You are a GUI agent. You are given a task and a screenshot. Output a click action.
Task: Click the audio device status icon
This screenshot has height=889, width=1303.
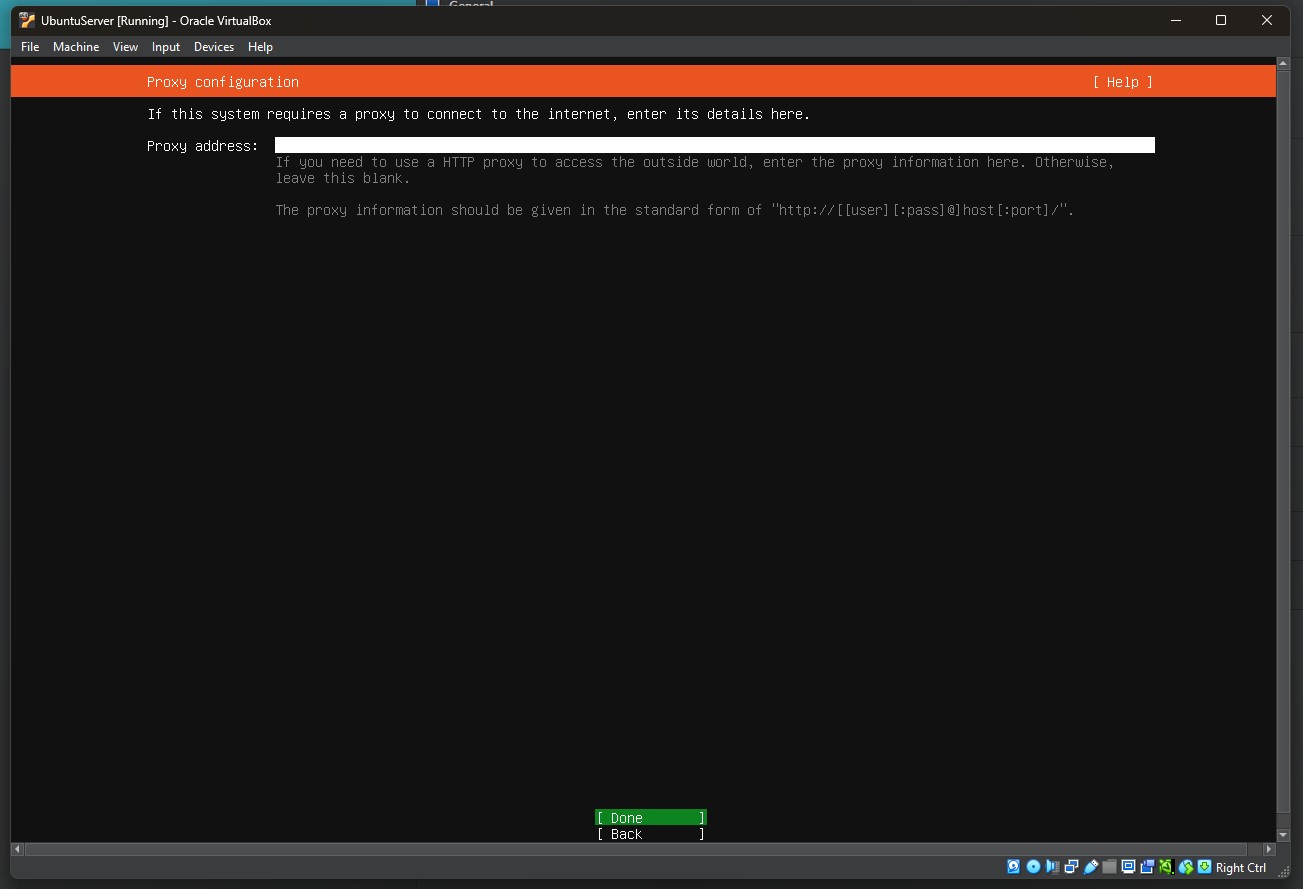click(1050, 867)
